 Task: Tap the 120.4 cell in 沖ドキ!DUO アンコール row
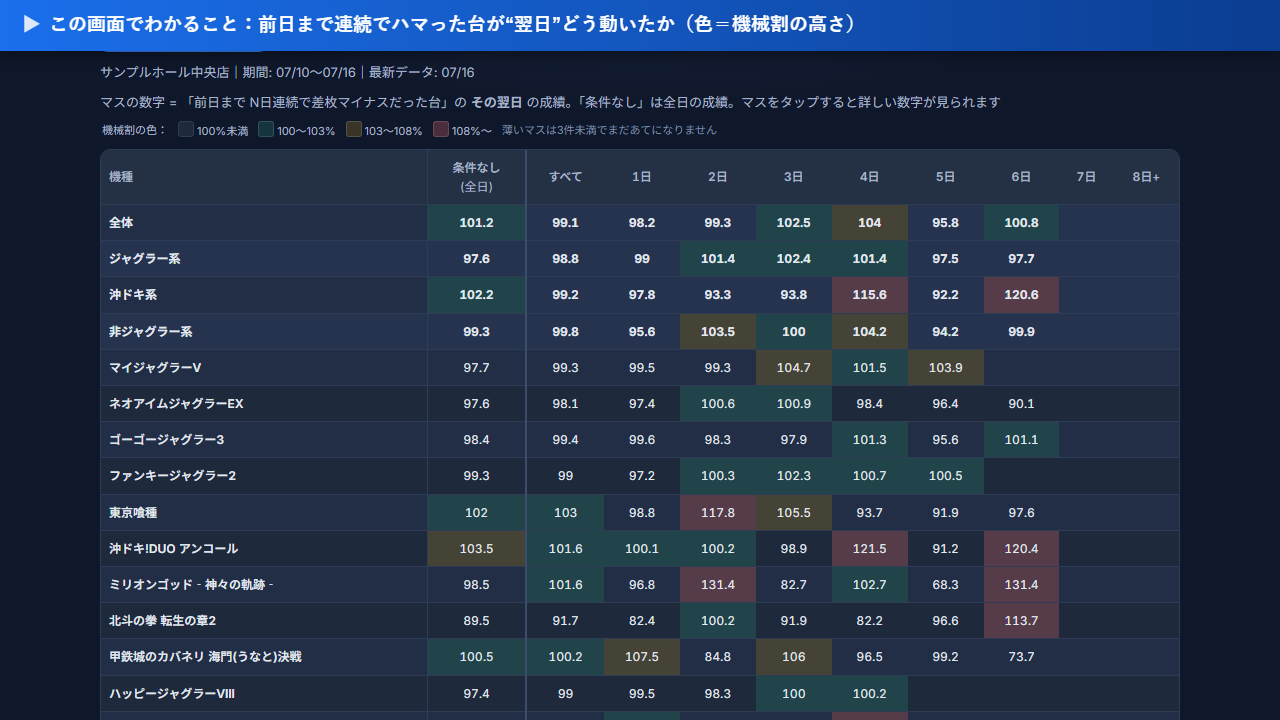coord(1021,549)
